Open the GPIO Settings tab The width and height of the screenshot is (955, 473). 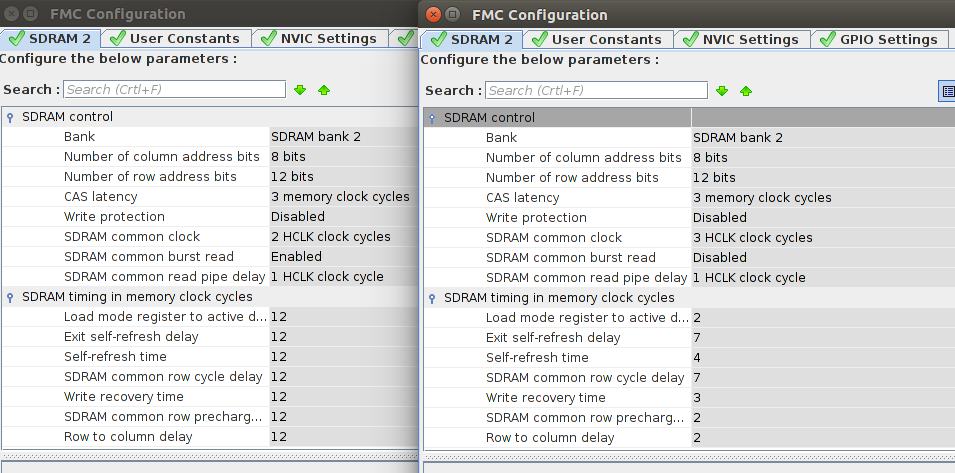pyautogui.click(x=879, y=39)
